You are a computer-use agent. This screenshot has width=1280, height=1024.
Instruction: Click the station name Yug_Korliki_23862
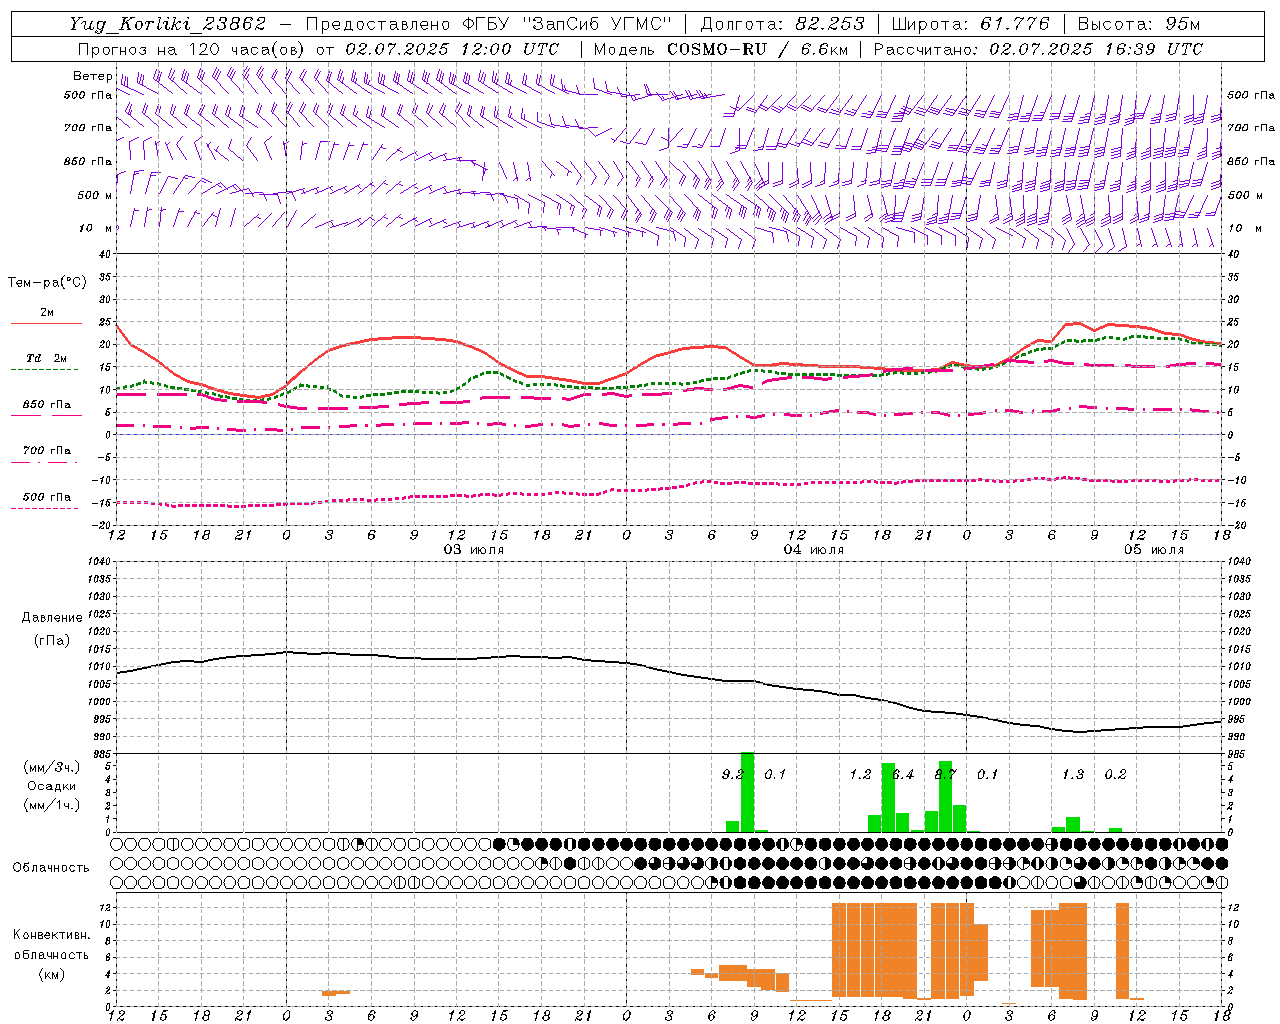[x=168, y=24]
